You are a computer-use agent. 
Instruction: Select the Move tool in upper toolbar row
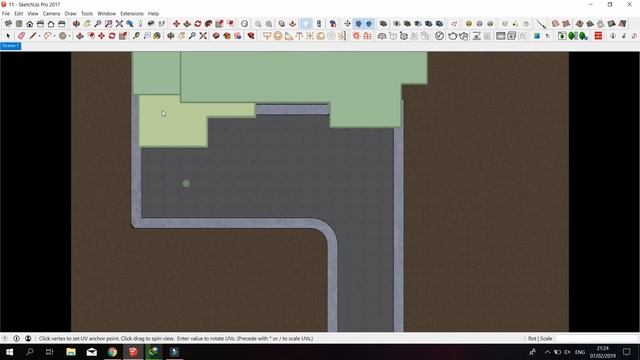(x=176, y=24)
